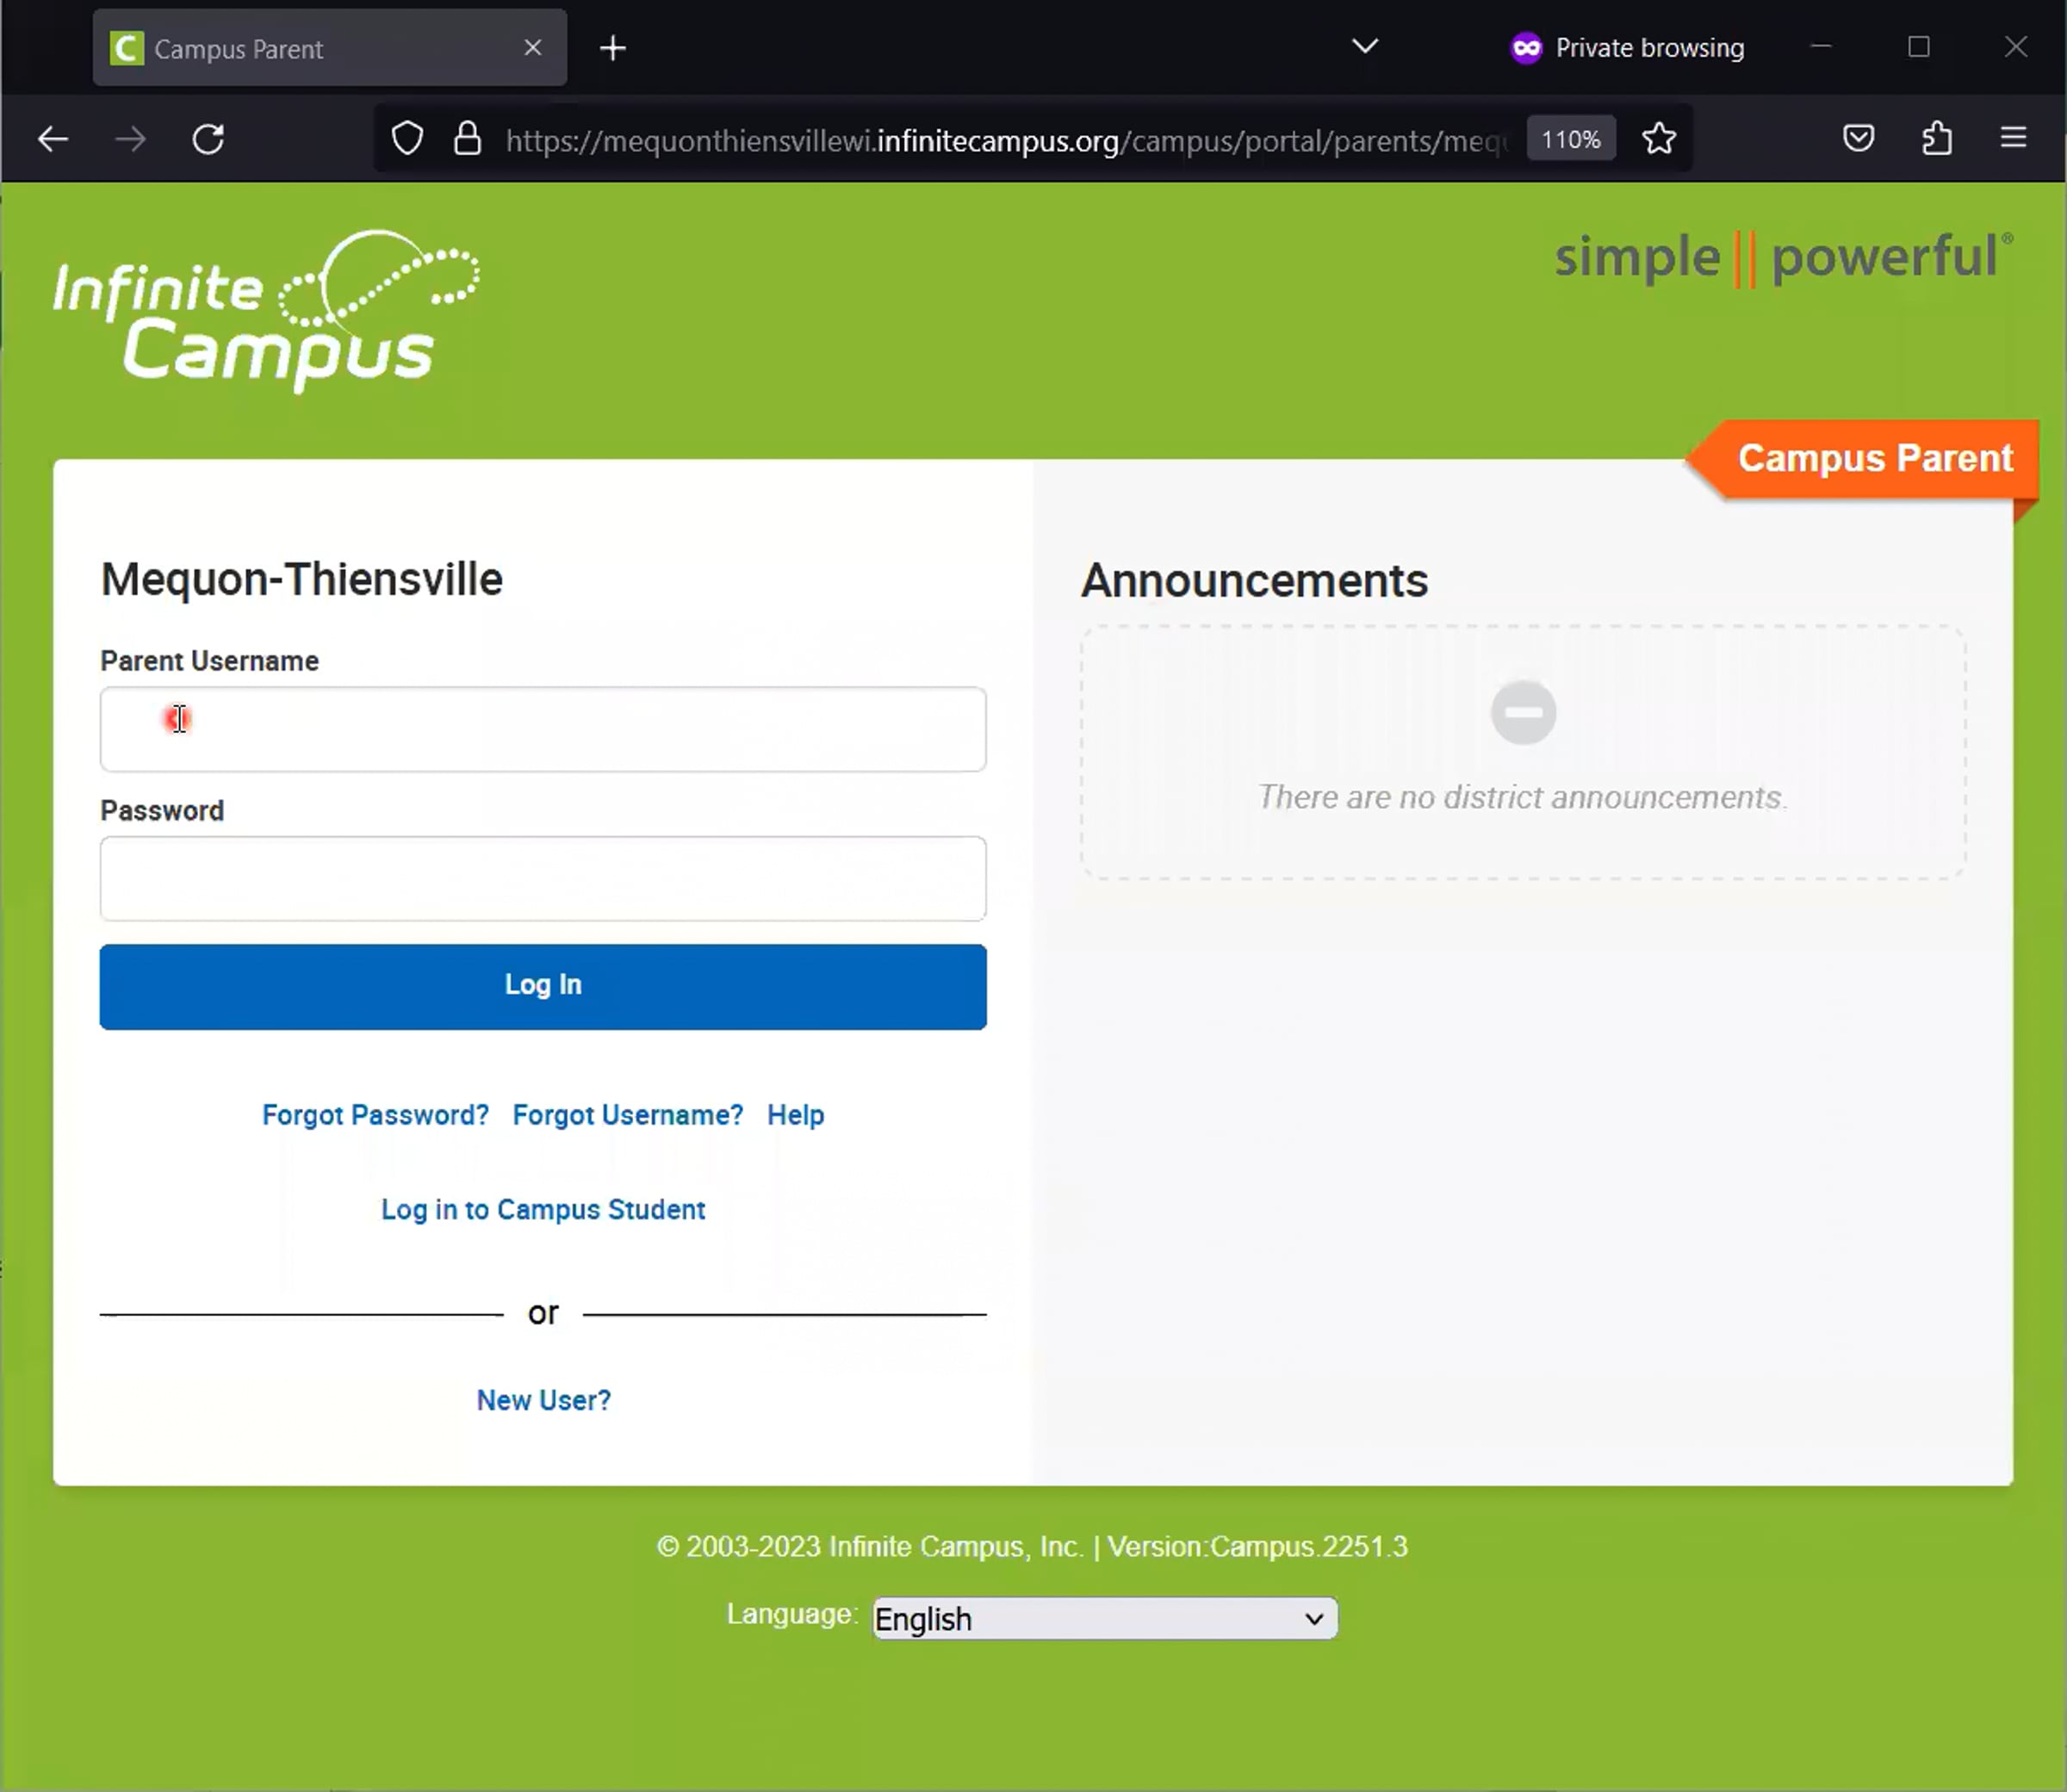
Task: Focus the address bar URL
Action: click(x=1005, y=140)
